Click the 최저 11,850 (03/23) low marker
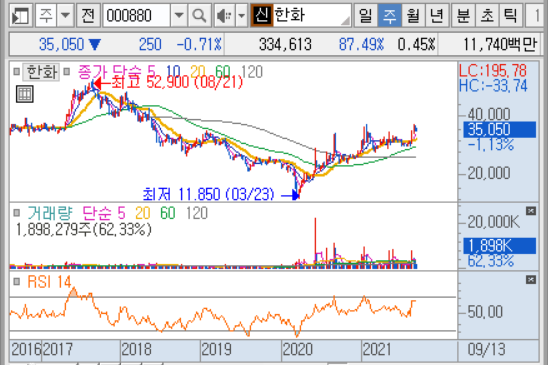Image resolution: width=548 pixels, height=365 pixels. 221,194
